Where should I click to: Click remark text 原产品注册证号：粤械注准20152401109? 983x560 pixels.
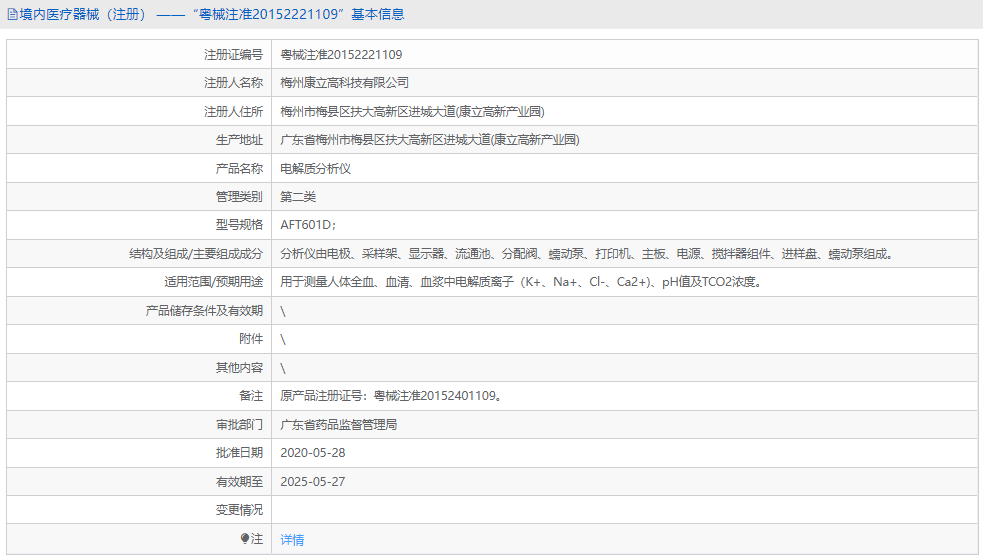click(x=391, y=396)
